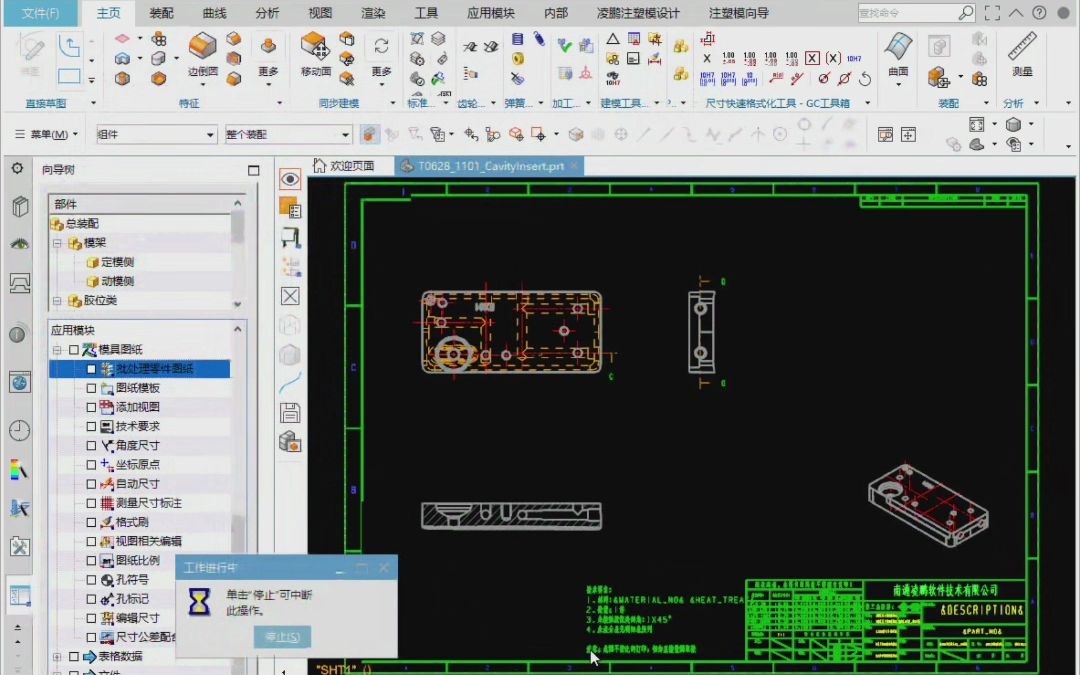
Task: Click the parenthesized (X) reference dimension icon
Action: tap(833, 59)
